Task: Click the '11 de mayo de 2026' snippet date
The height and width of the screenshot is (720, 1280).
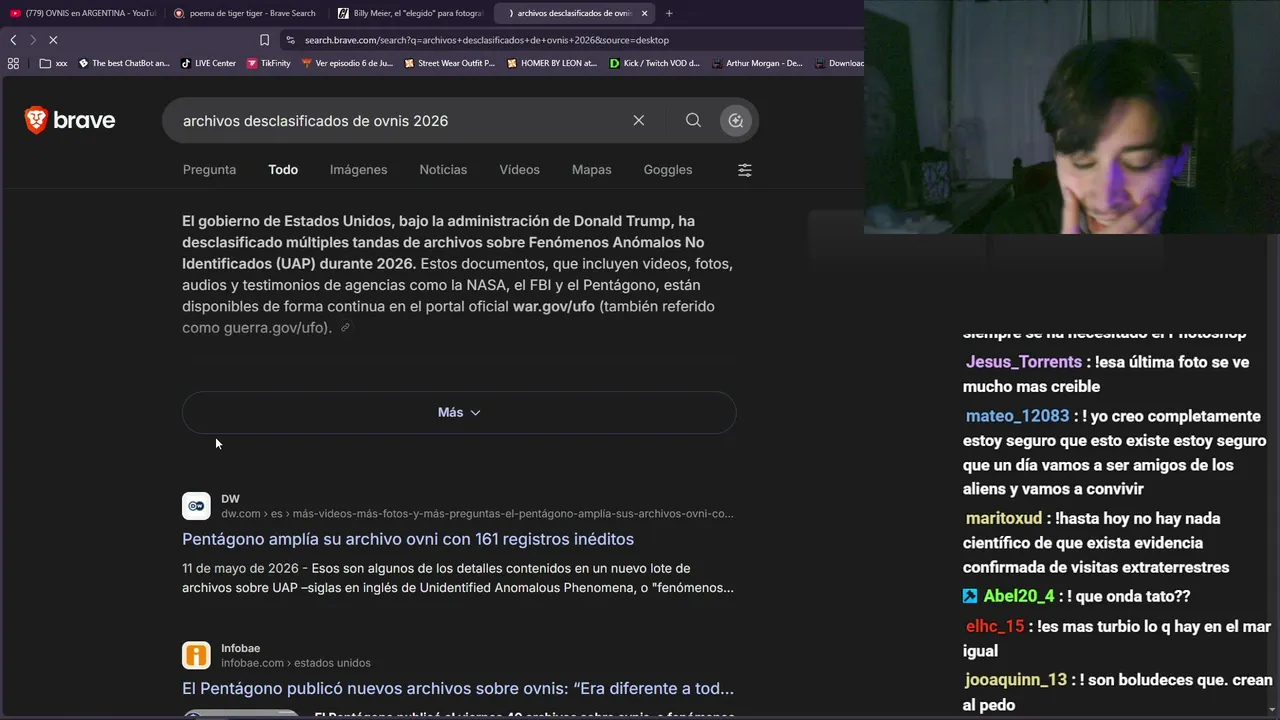Action: click(x=239, y=568)
